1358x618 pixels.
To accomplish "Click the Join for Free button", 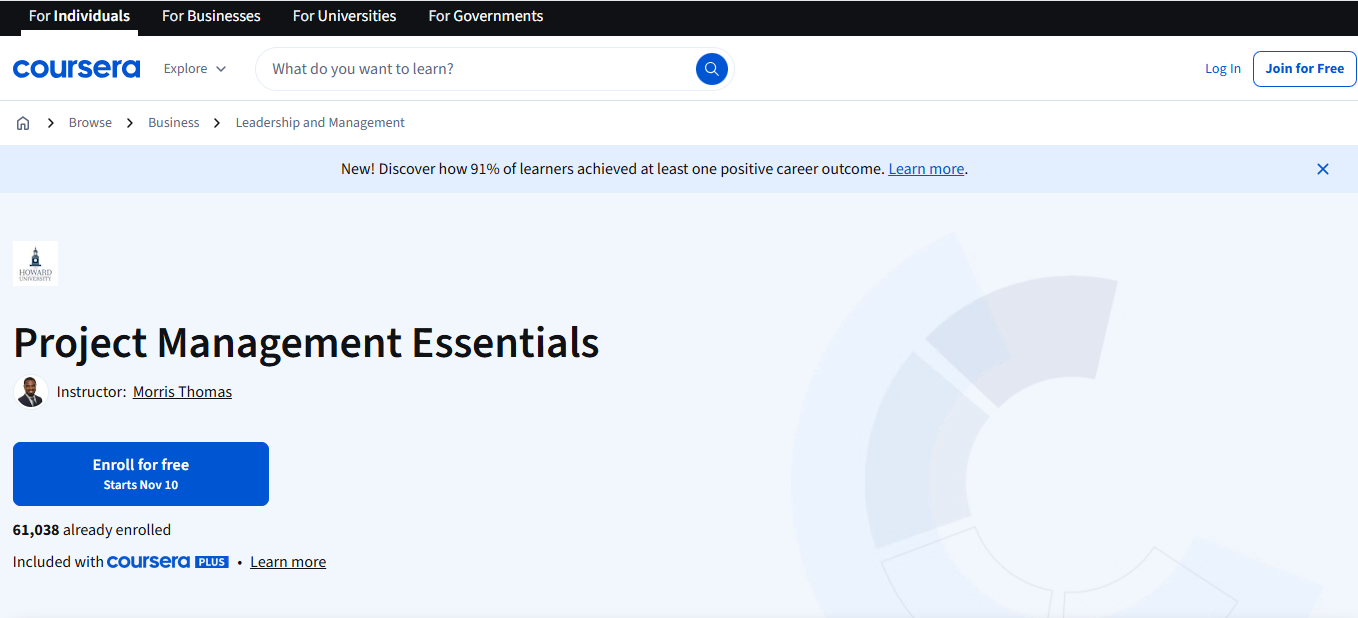I will tap(1304, 68).
